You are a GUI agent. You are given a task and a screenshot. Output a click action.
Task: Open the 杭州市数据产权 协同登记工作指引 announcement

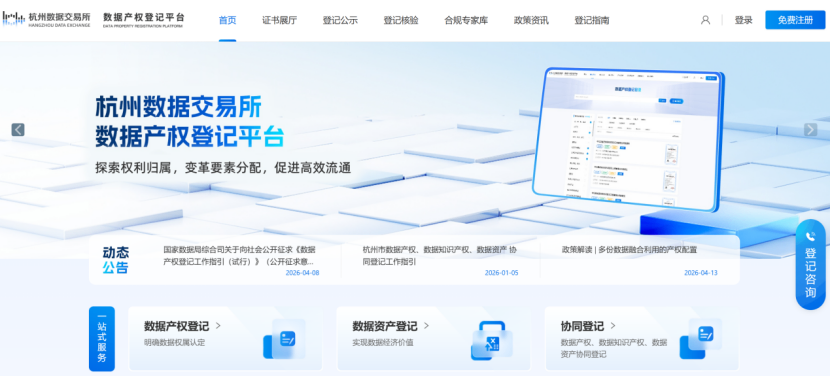click(440, 255)
